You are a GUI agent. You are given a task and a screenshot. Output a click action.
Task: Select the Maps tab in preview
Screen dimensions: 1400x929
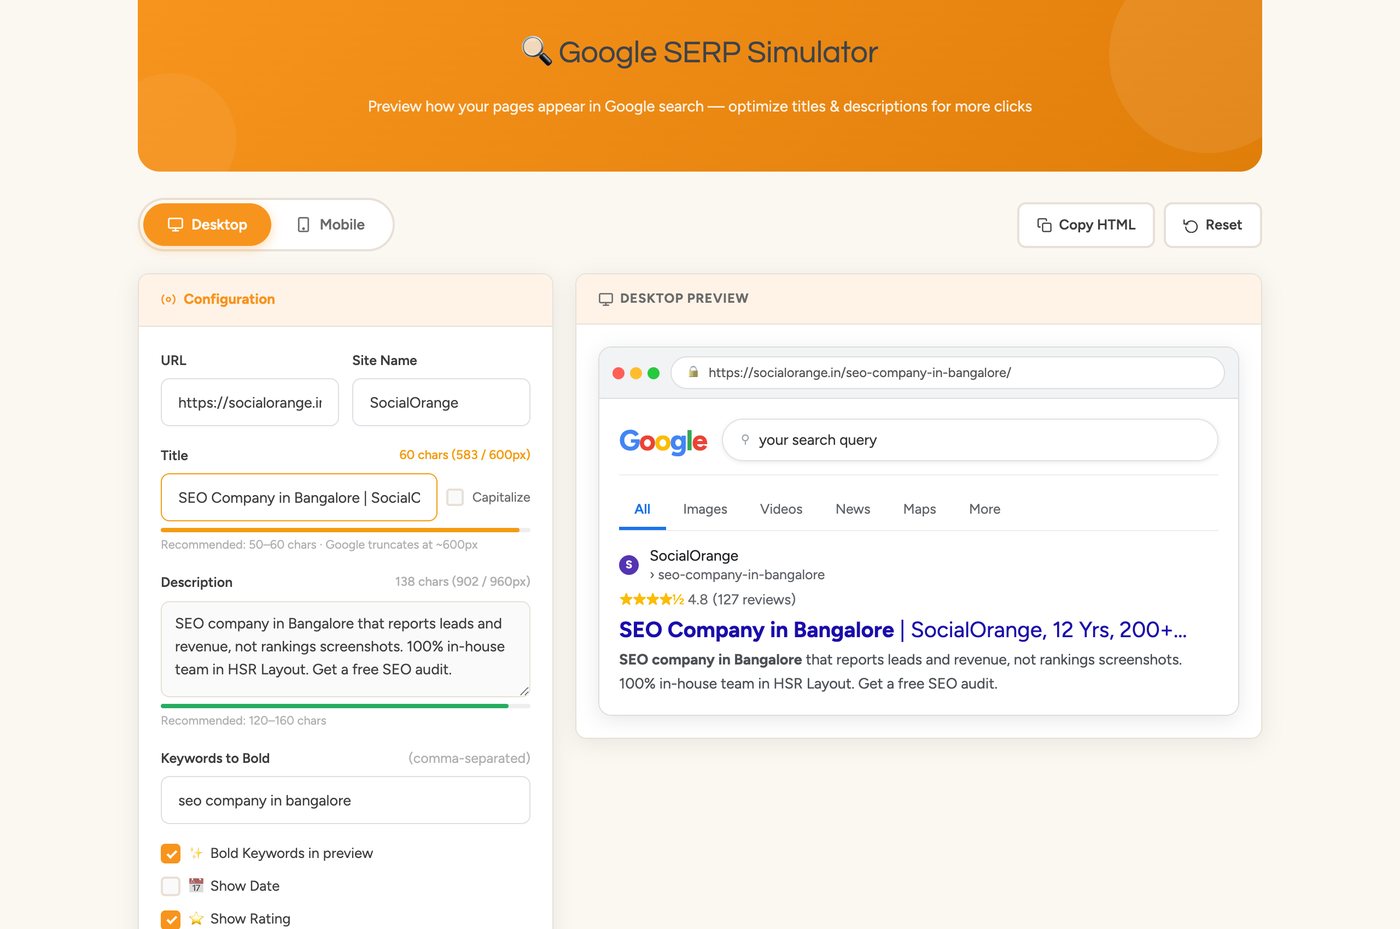click(920, 509)
